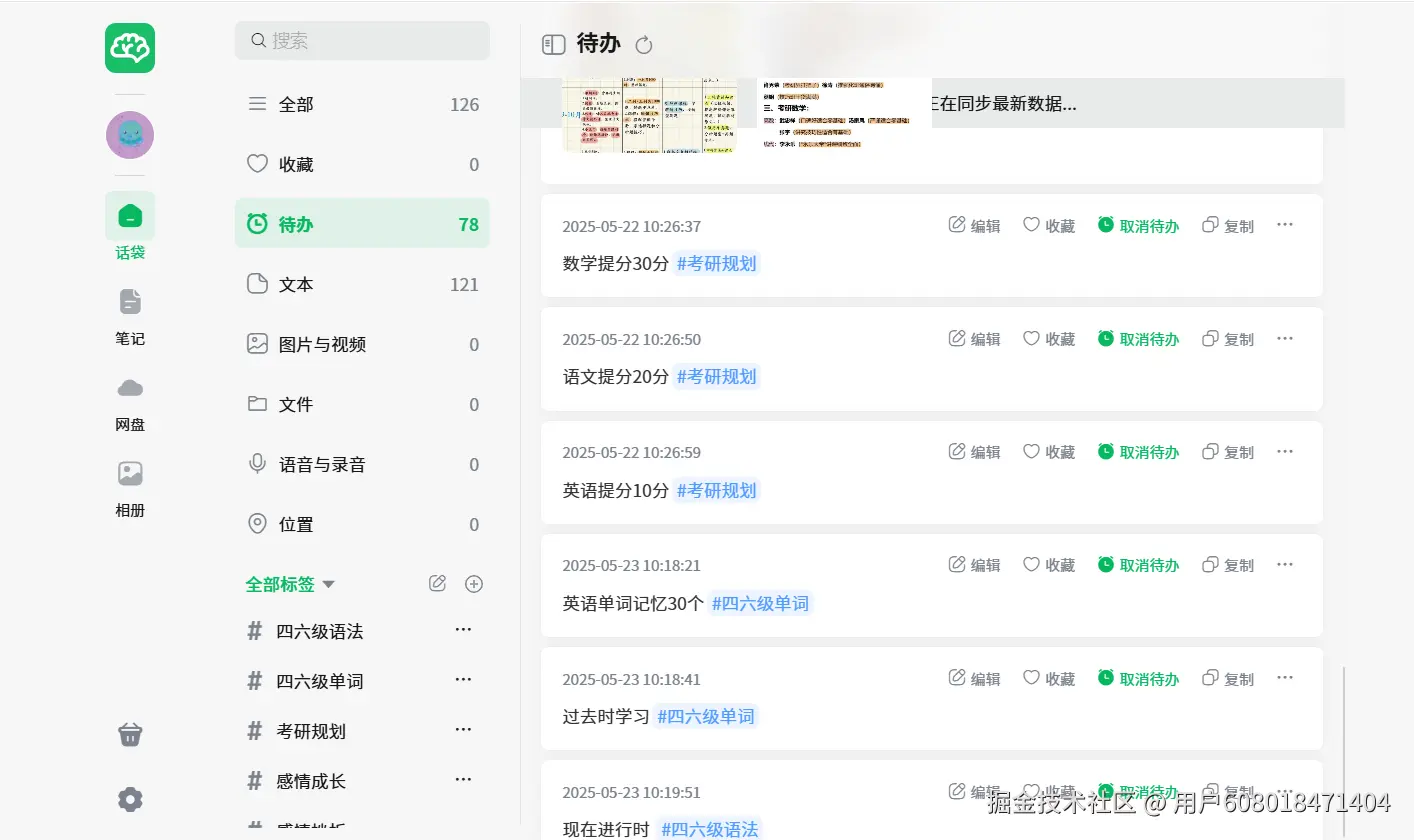Open the 笔记 notes section
This screenshot has height=840, width=1414.
click(x=130, y=316)
